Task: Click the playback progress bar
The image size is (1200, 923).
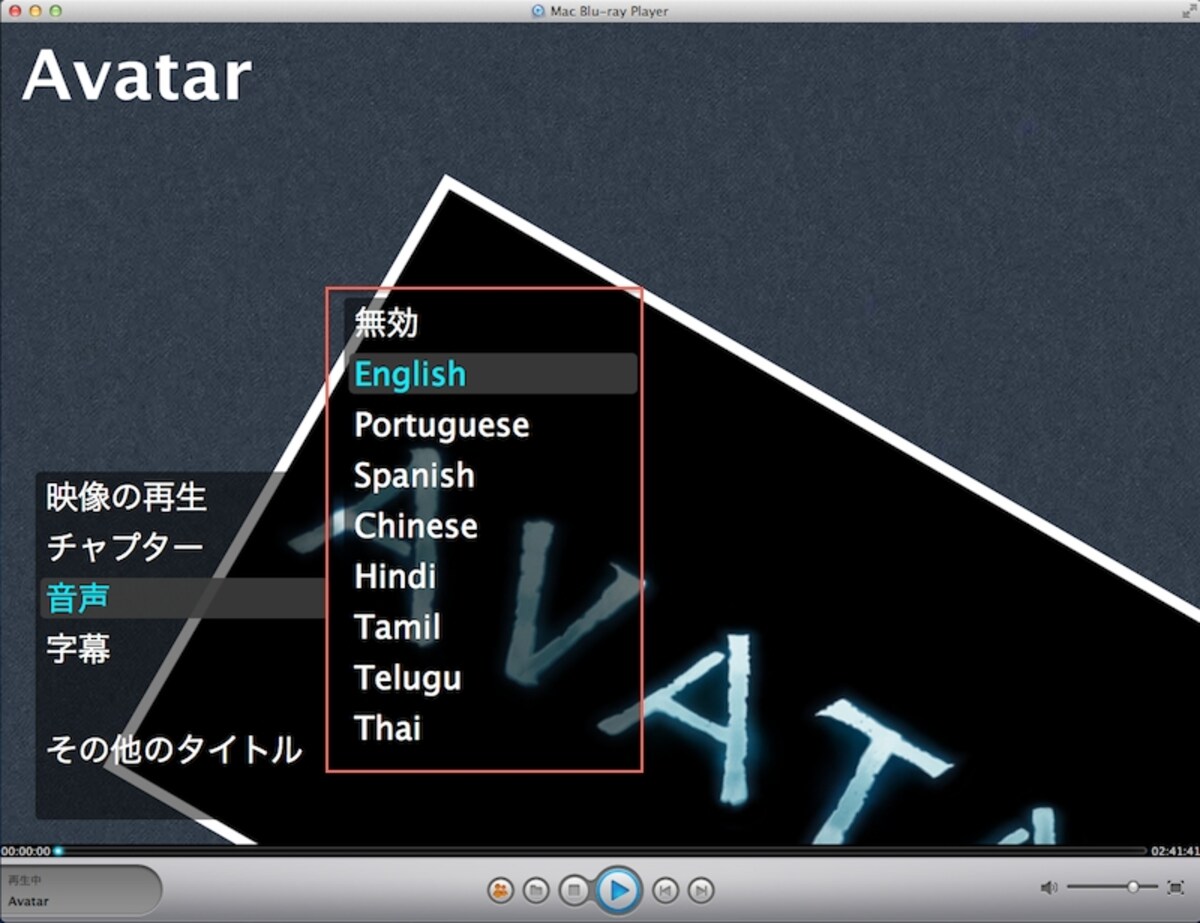Action: [600, 851]
